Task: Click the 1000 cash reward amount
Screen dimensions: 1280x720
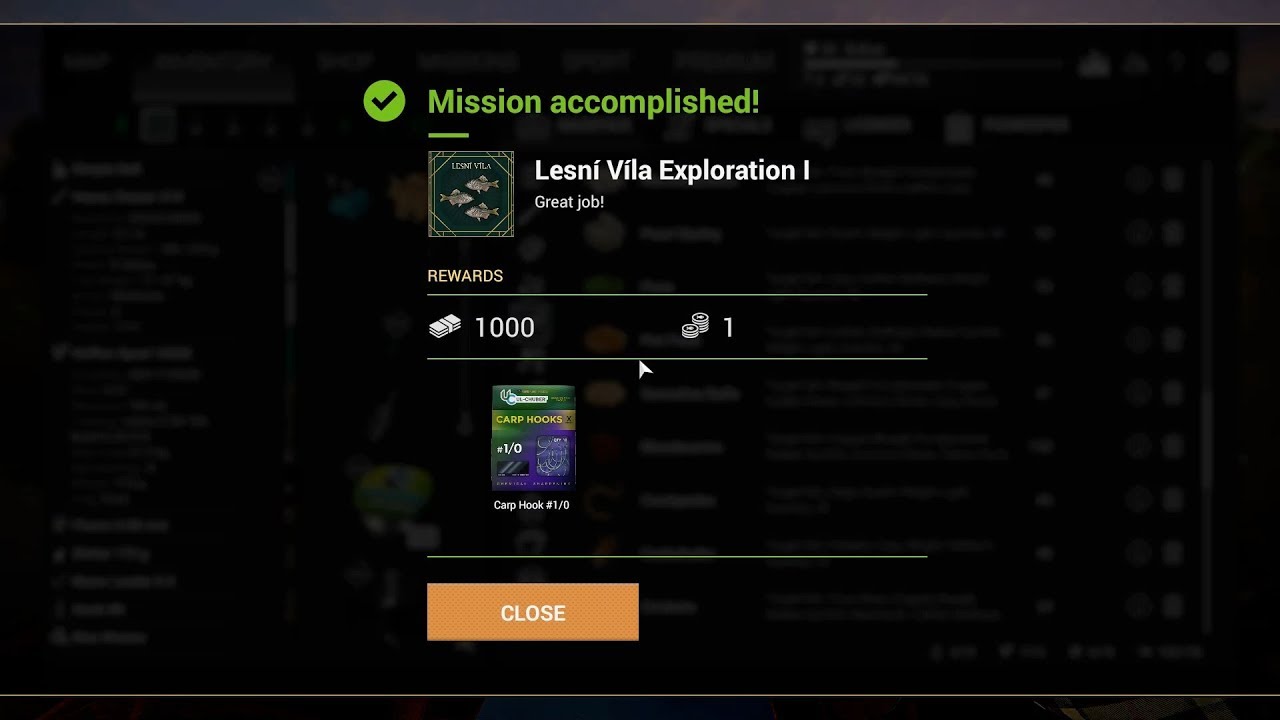Action: [504, 327]
